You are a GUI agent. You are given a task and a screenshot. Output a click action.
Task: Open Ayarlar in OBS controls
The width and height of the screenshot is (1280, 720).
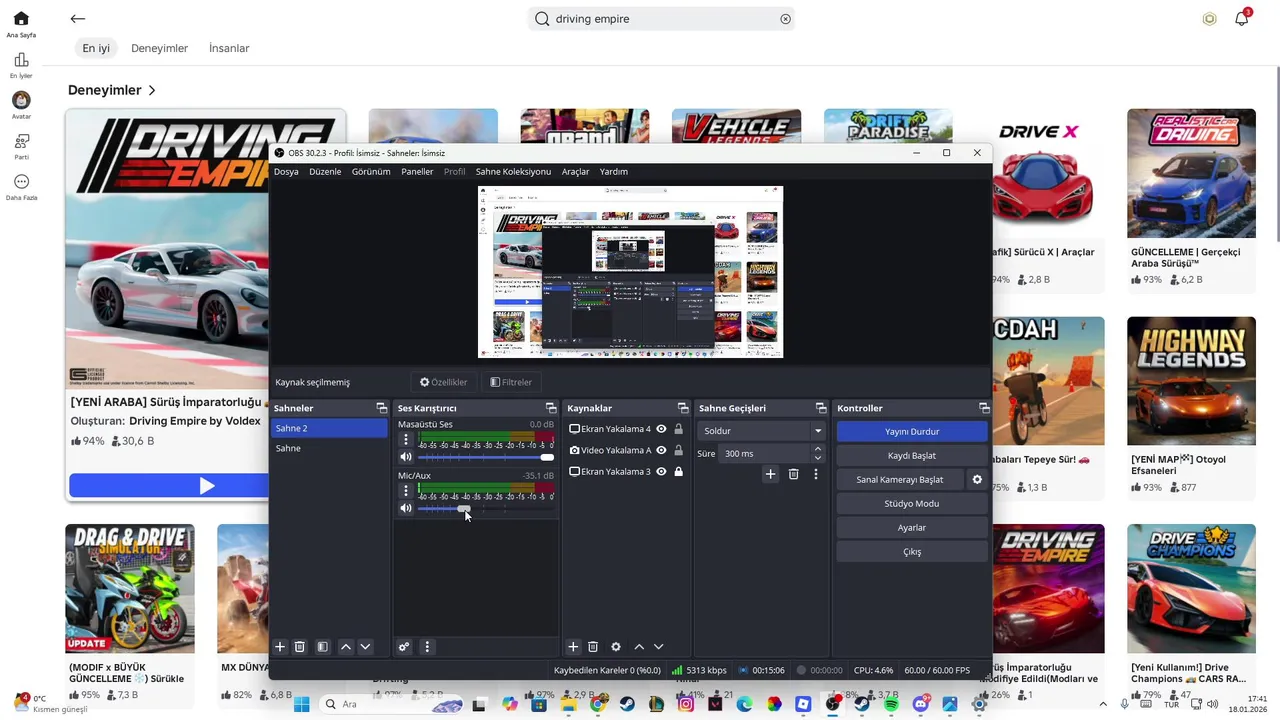tap(912, 527)
